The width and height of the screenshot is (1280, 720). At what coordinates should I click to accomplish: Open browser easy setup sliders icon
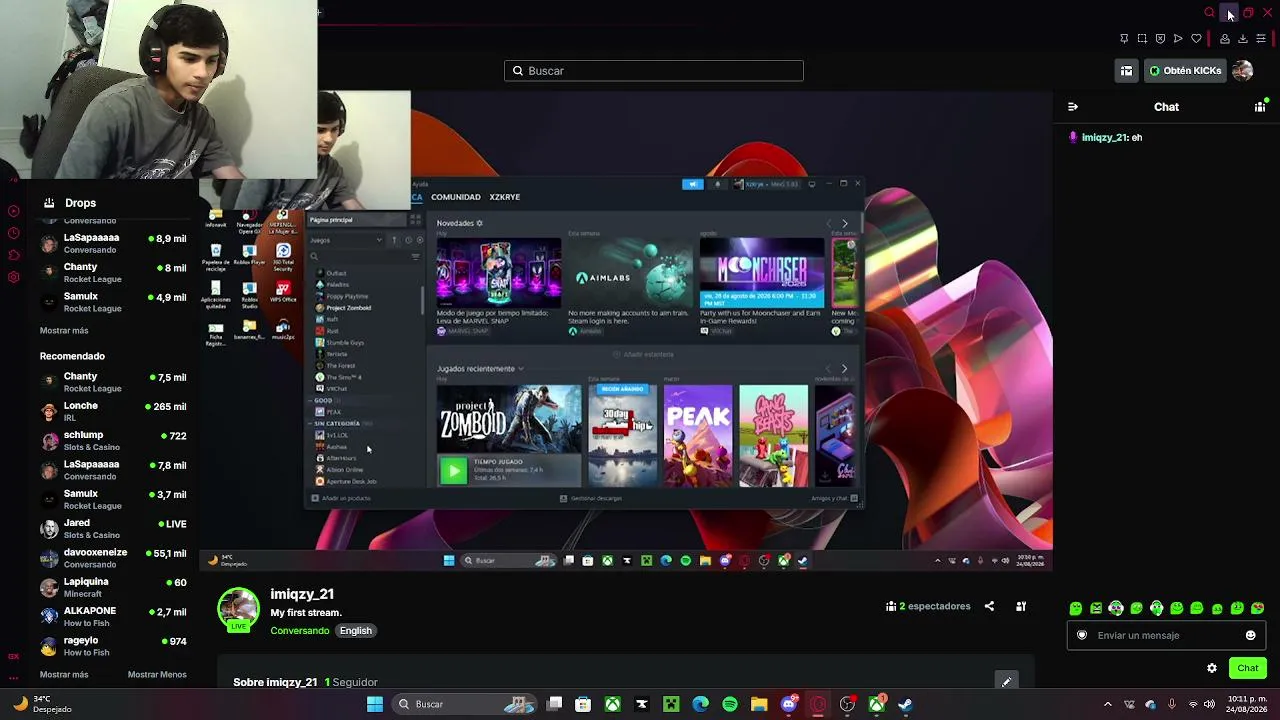1261,39
